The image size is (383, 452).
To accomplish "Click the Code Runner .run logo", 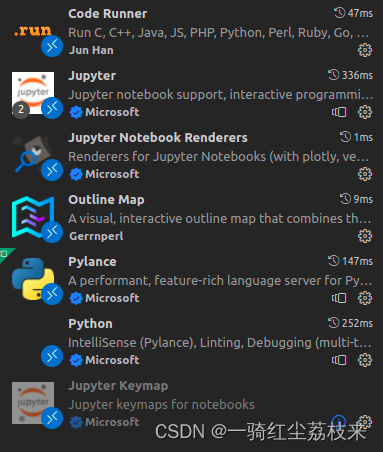I will [x=33, y=31].
